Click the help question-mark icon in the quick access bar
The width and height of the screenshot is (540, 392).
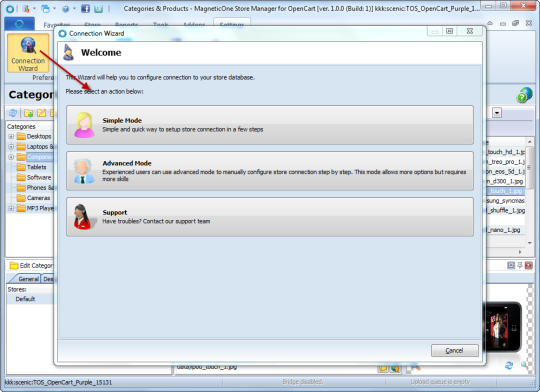point(65,9)
